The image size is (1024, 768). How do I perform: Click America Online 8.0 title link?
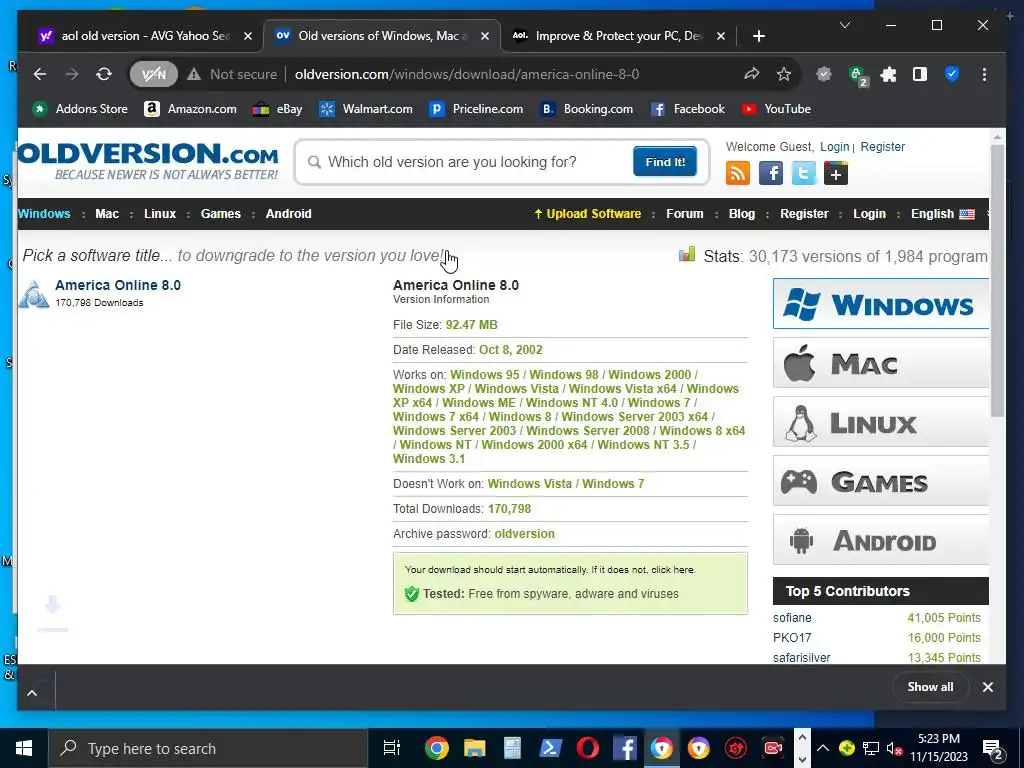(x=118, y=285)
